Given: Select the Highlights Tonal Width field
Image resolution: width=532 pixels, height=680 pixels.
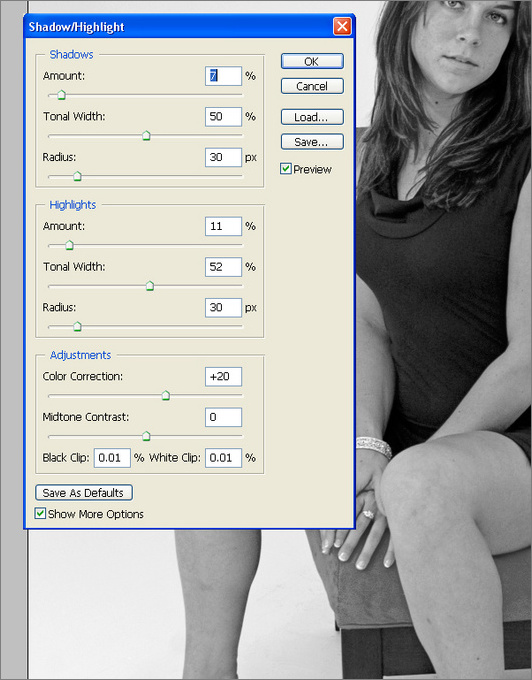Looking at the screenshot, I should (223, 267).
